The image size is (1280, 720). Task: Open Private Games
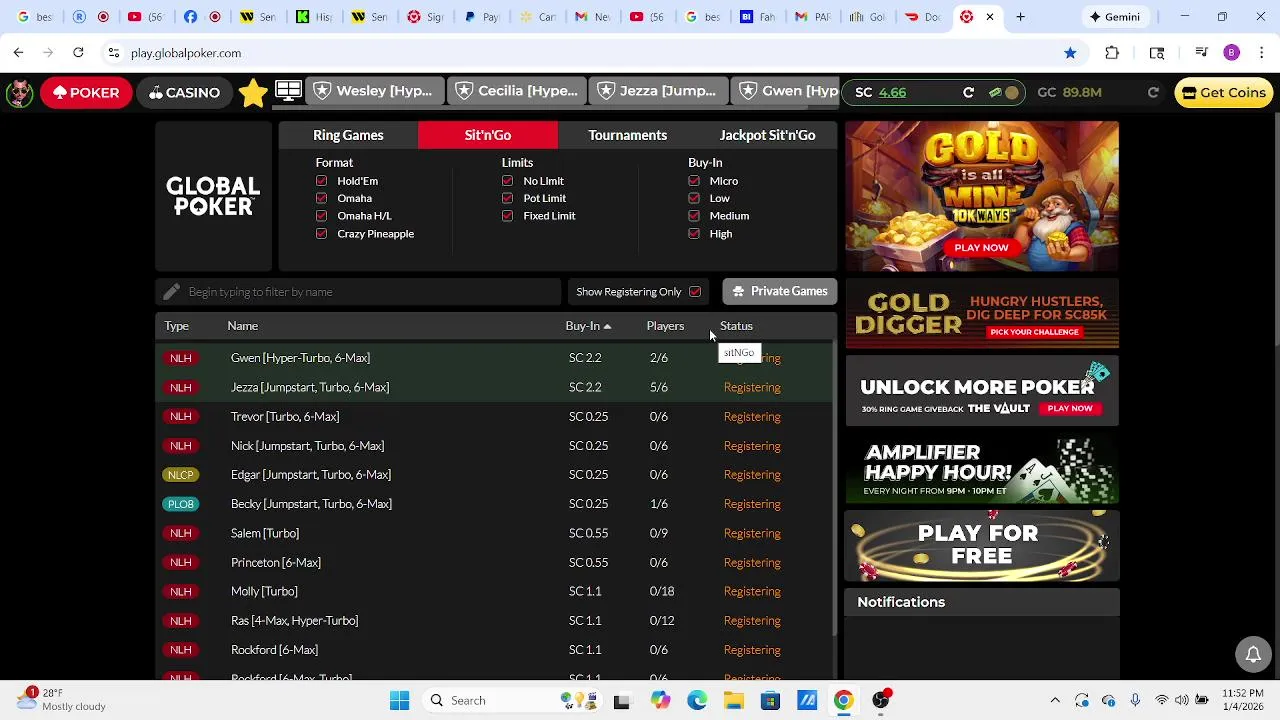pyautogui.click(x=780, y=291)
